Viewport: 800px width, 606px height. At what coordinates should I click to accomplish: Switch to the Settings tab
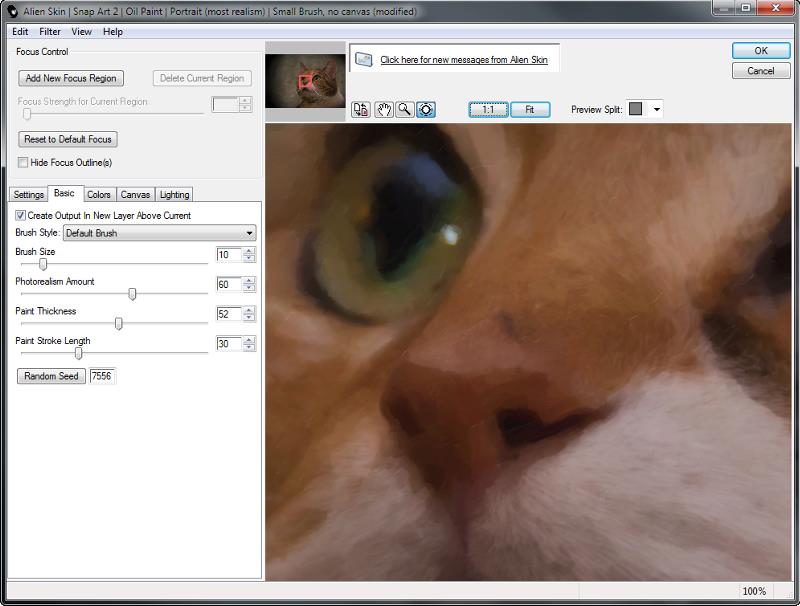coord(29,194)
